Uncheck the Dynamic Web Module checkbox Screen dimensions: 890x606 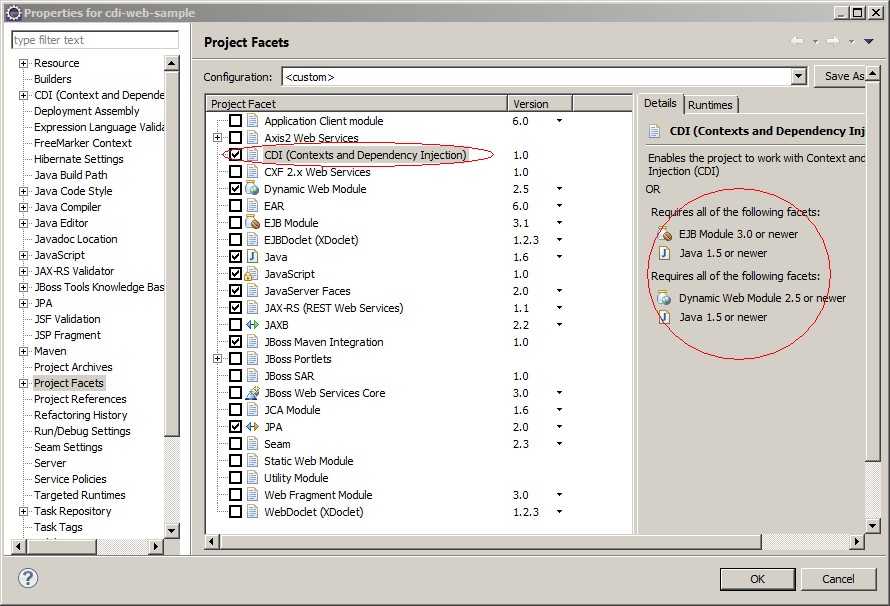click(x=236, y=189)
